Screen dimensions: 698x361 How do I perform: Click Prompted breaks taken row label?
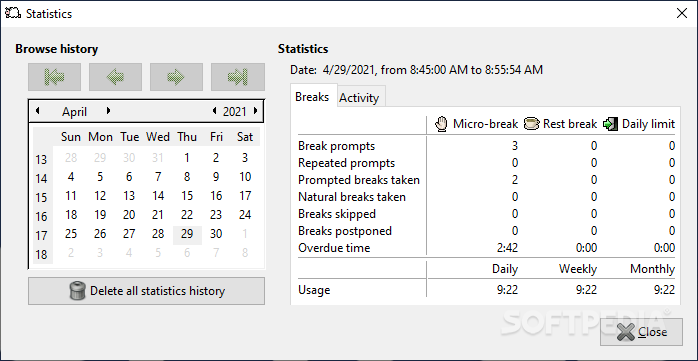click(359, 180)
